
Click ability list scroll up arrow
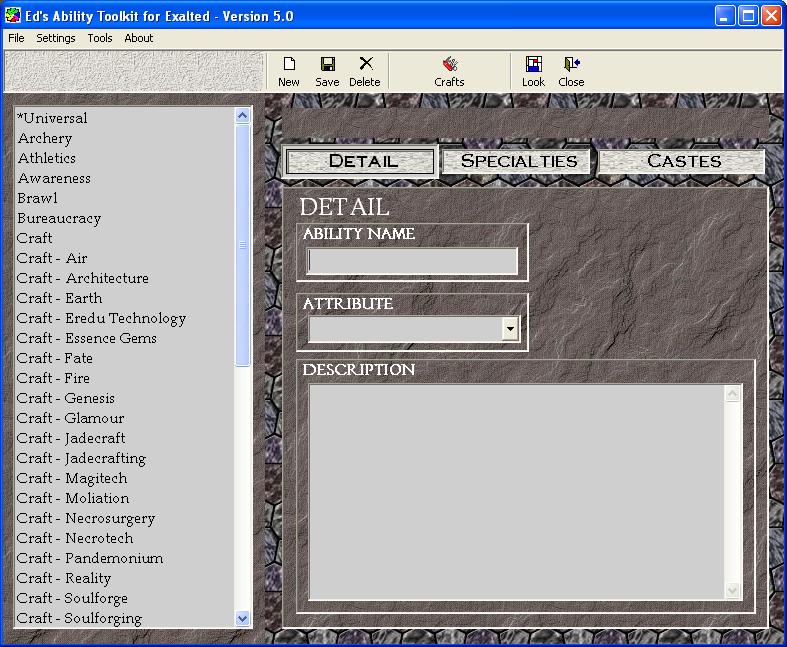(x=242, y=116)
